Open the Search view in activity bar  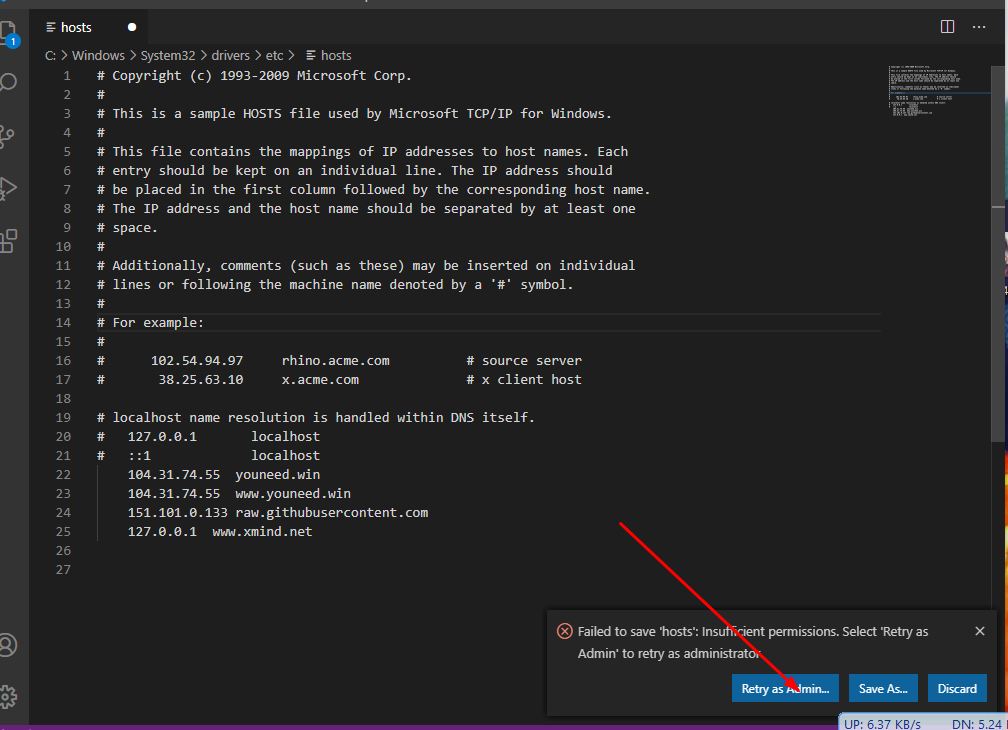coord(8,82)
